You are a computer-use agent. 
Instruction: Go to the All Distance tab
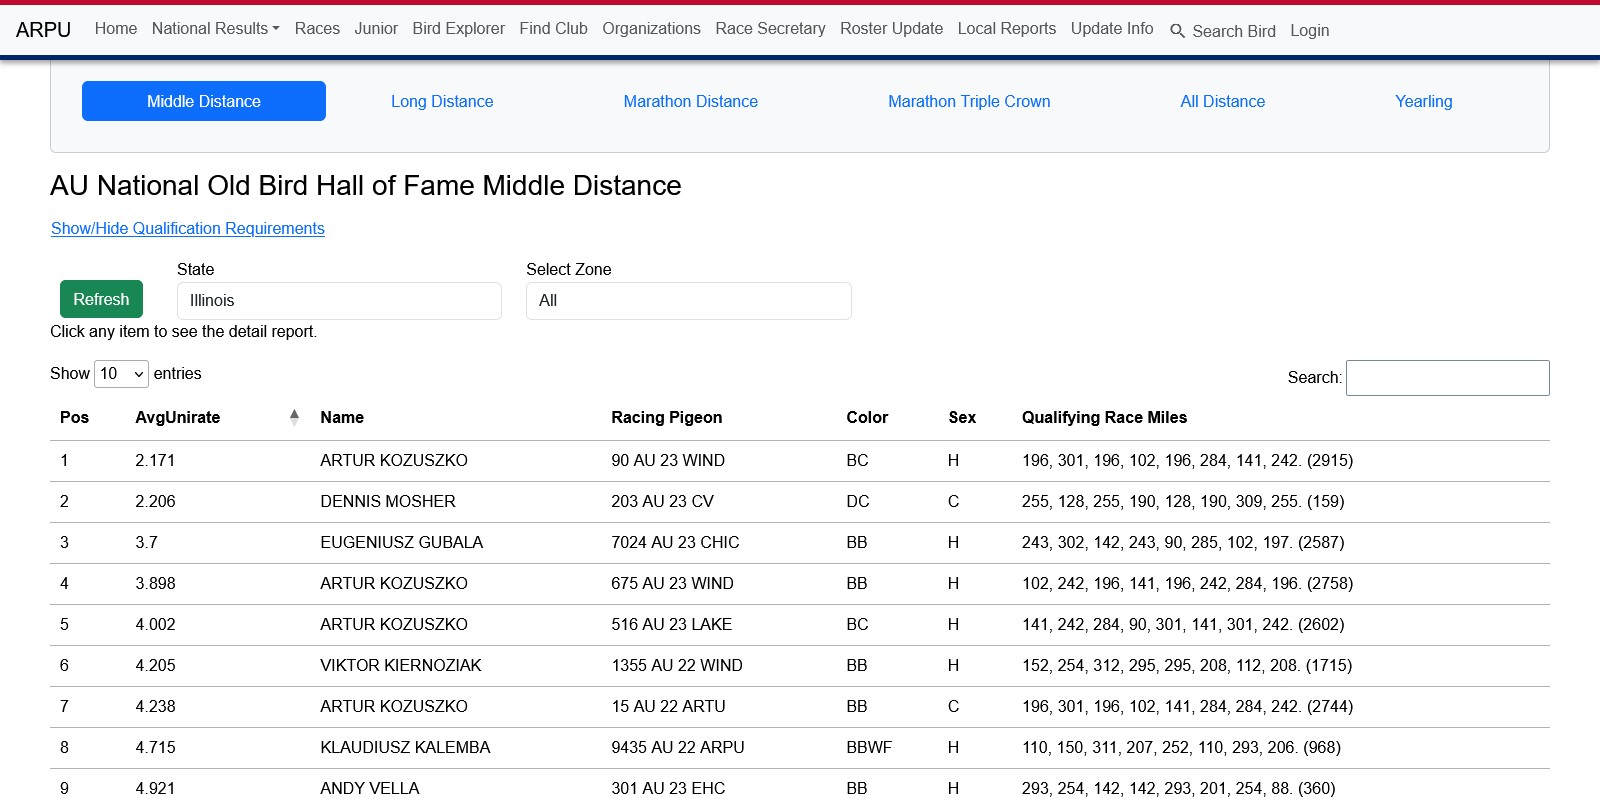click(x=1222, y=102)
